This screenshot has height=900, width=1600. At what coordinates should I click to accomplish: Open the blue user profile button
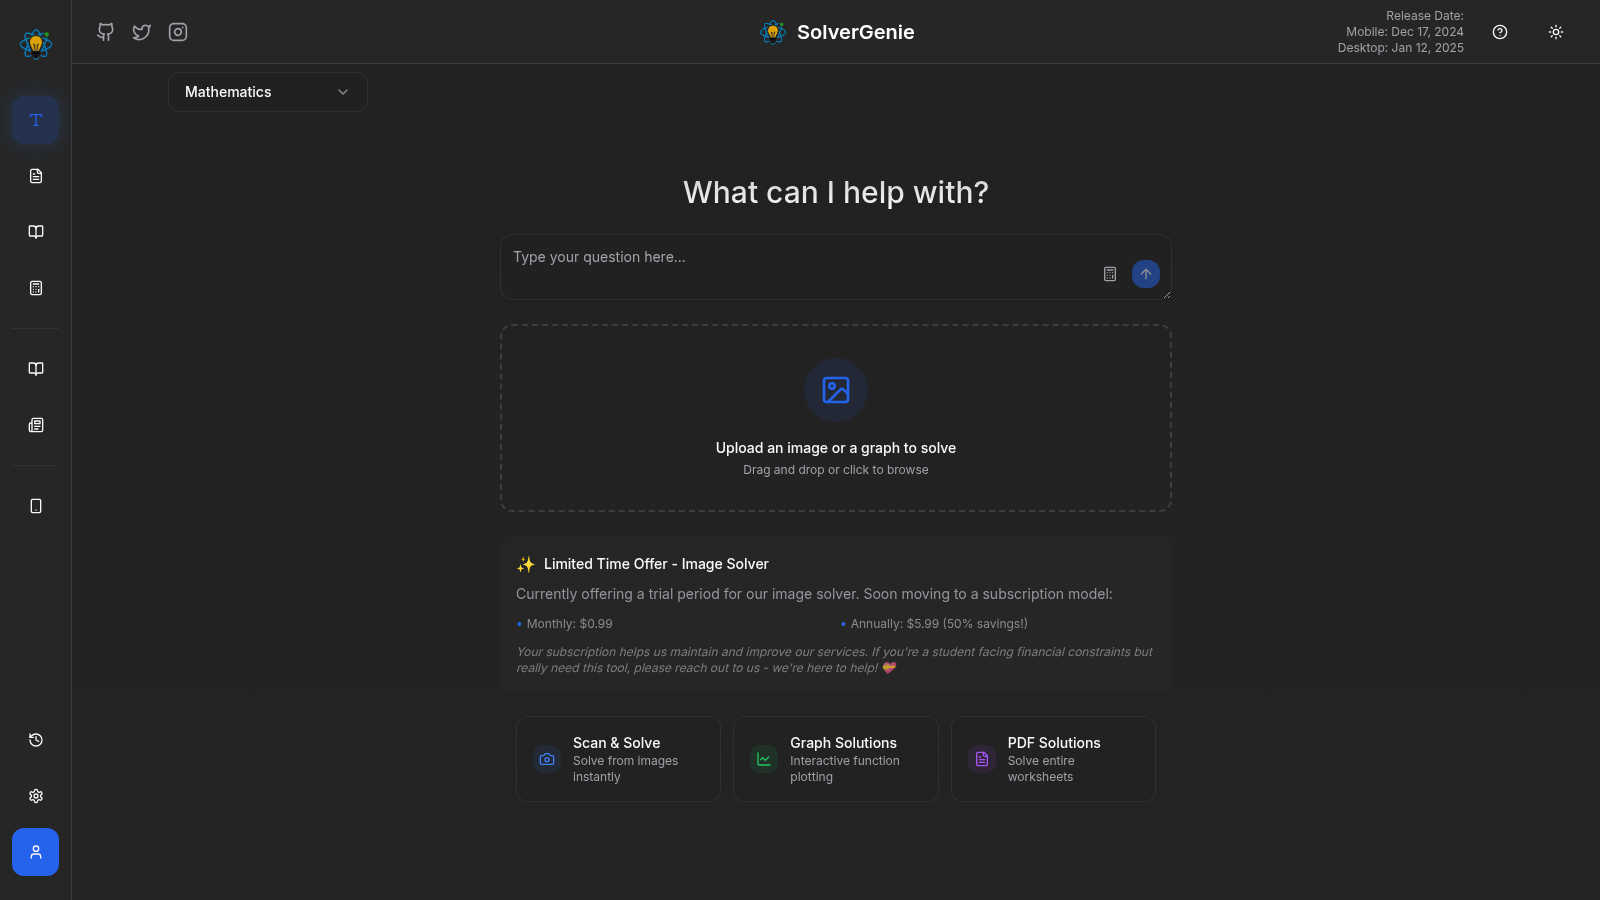click(x=36, y=852)
